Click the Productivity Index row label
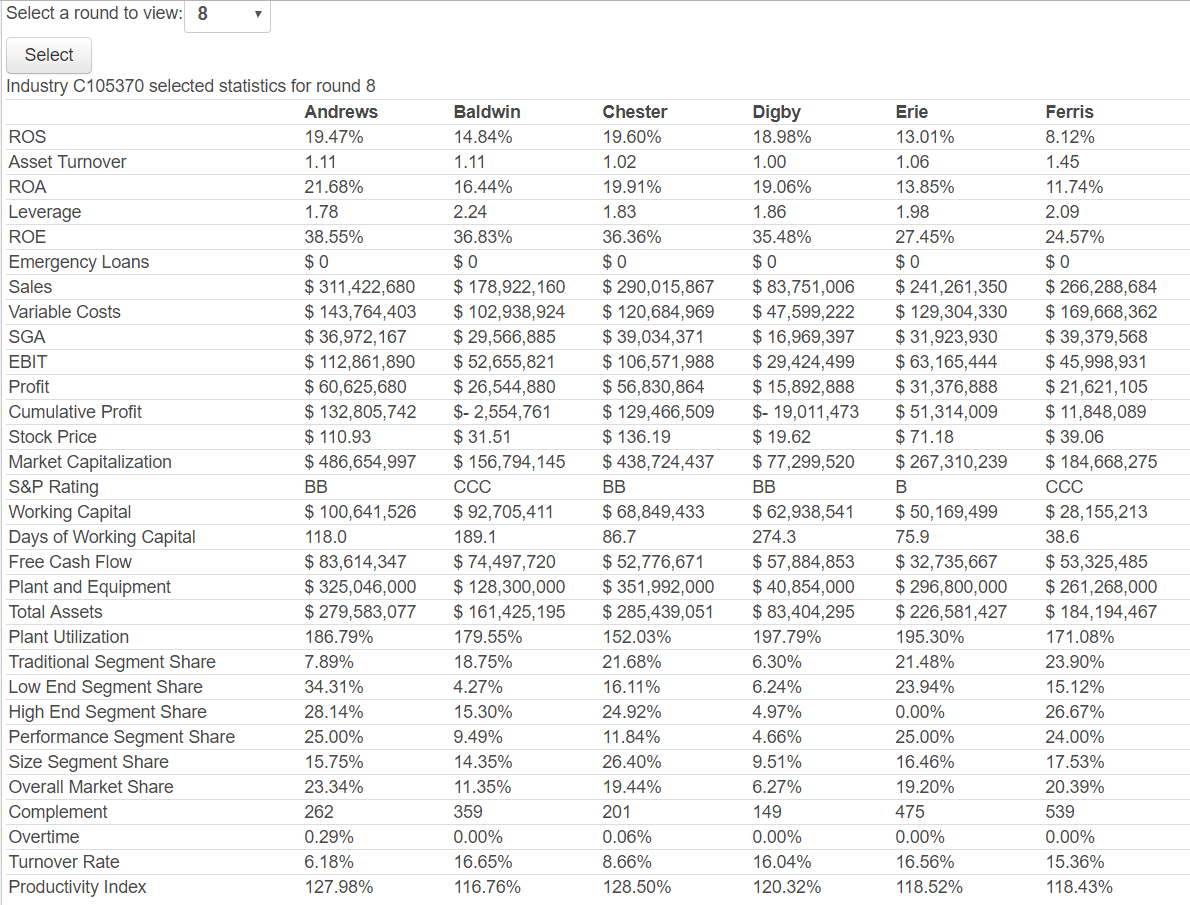Screen dimensions: 1190x905 click(x=77, y=887)
